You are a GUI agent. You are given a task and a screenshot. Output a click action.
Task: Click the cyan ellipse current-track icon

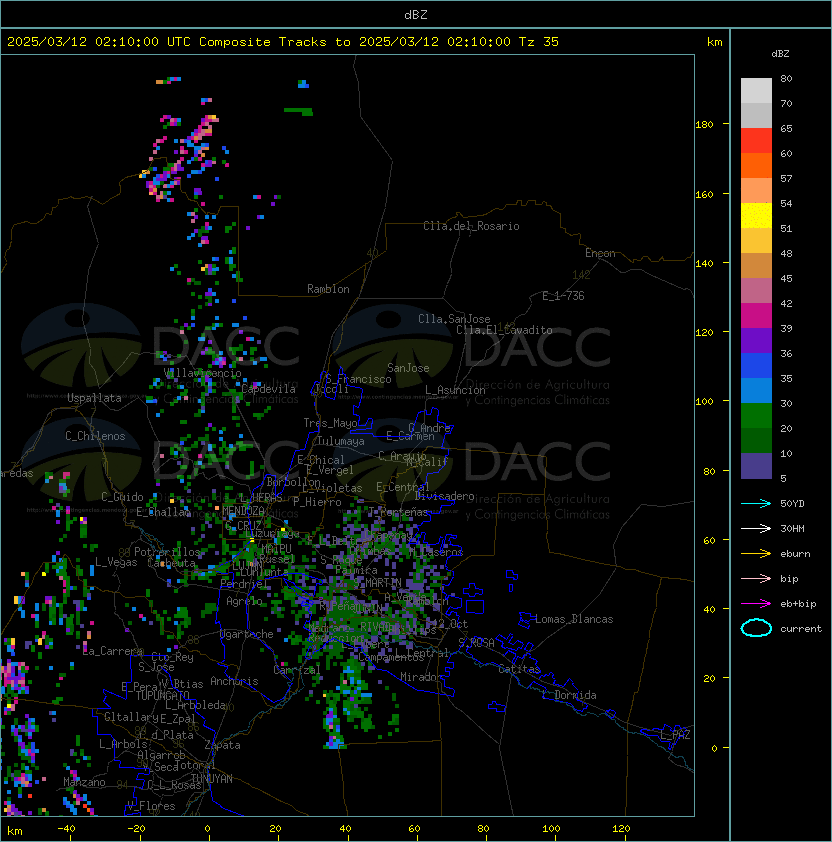[x=756, y=628]
